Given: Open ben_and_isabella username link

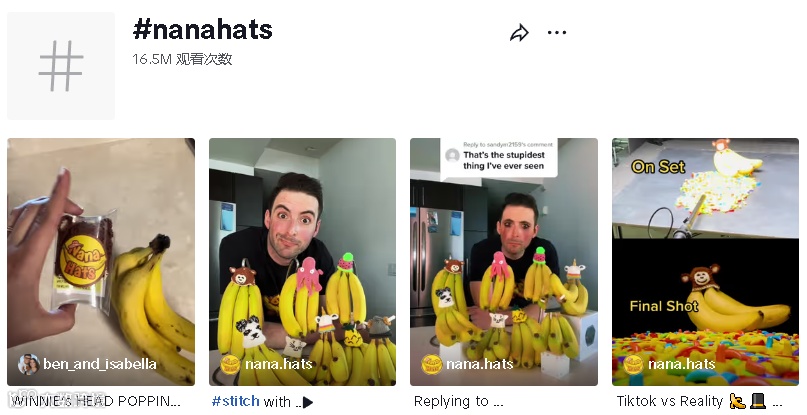Looking at the screenshot, I should pyautogui.click(x=100, y=364).
